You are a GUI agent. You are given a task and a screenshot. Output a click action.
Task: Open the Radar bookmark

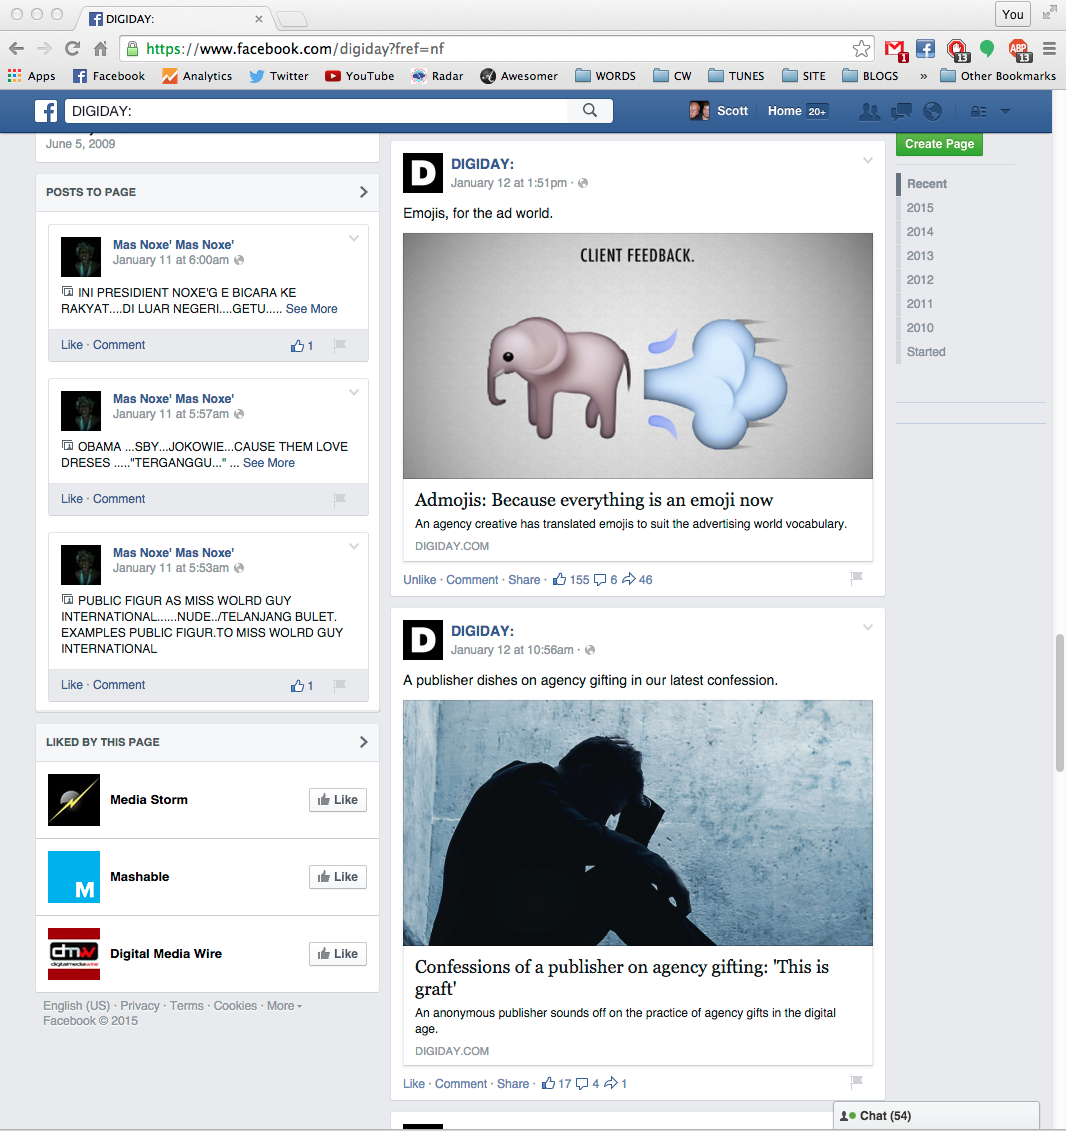(437, 76)
